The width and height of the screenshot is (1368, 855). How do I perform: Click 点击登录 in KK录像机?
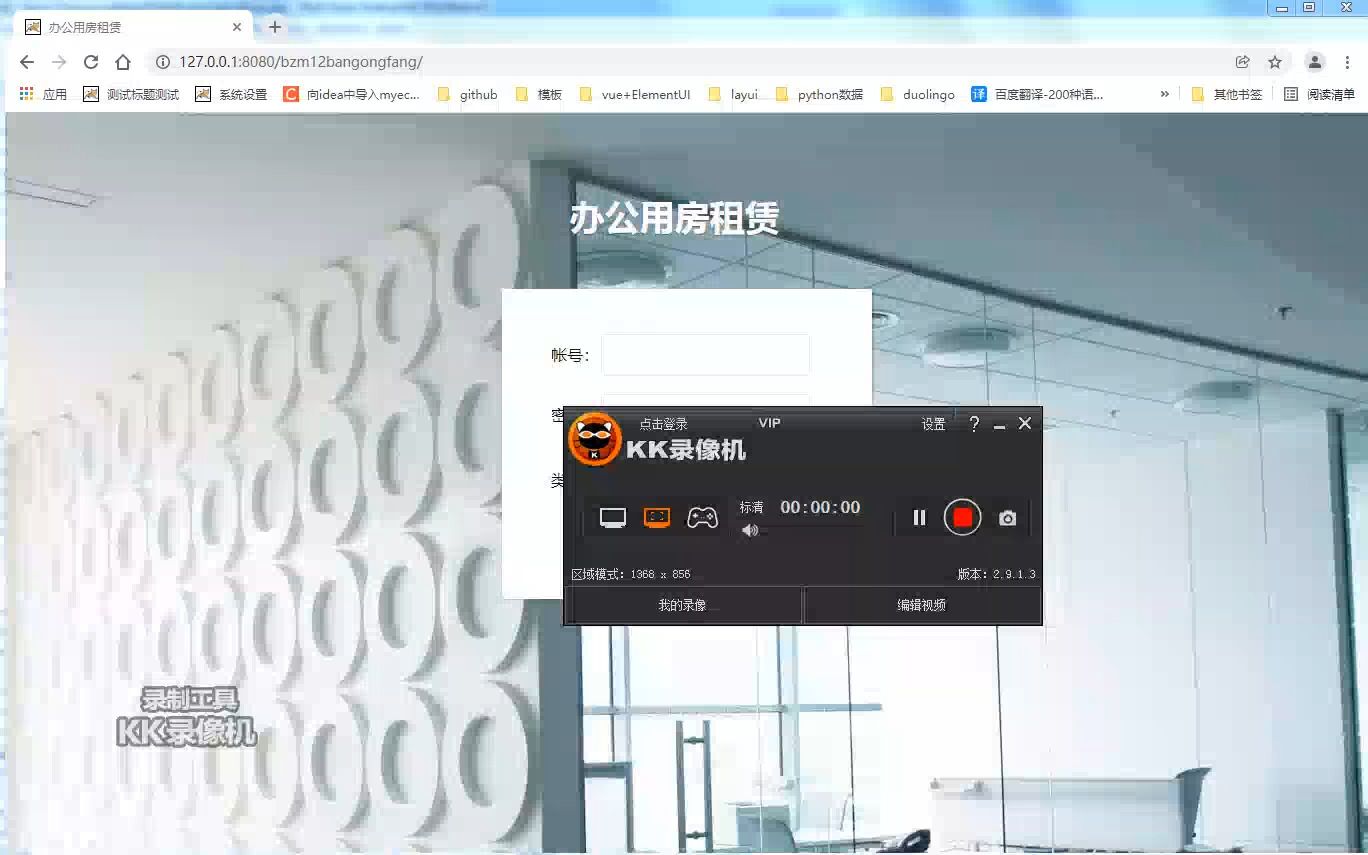664,424
